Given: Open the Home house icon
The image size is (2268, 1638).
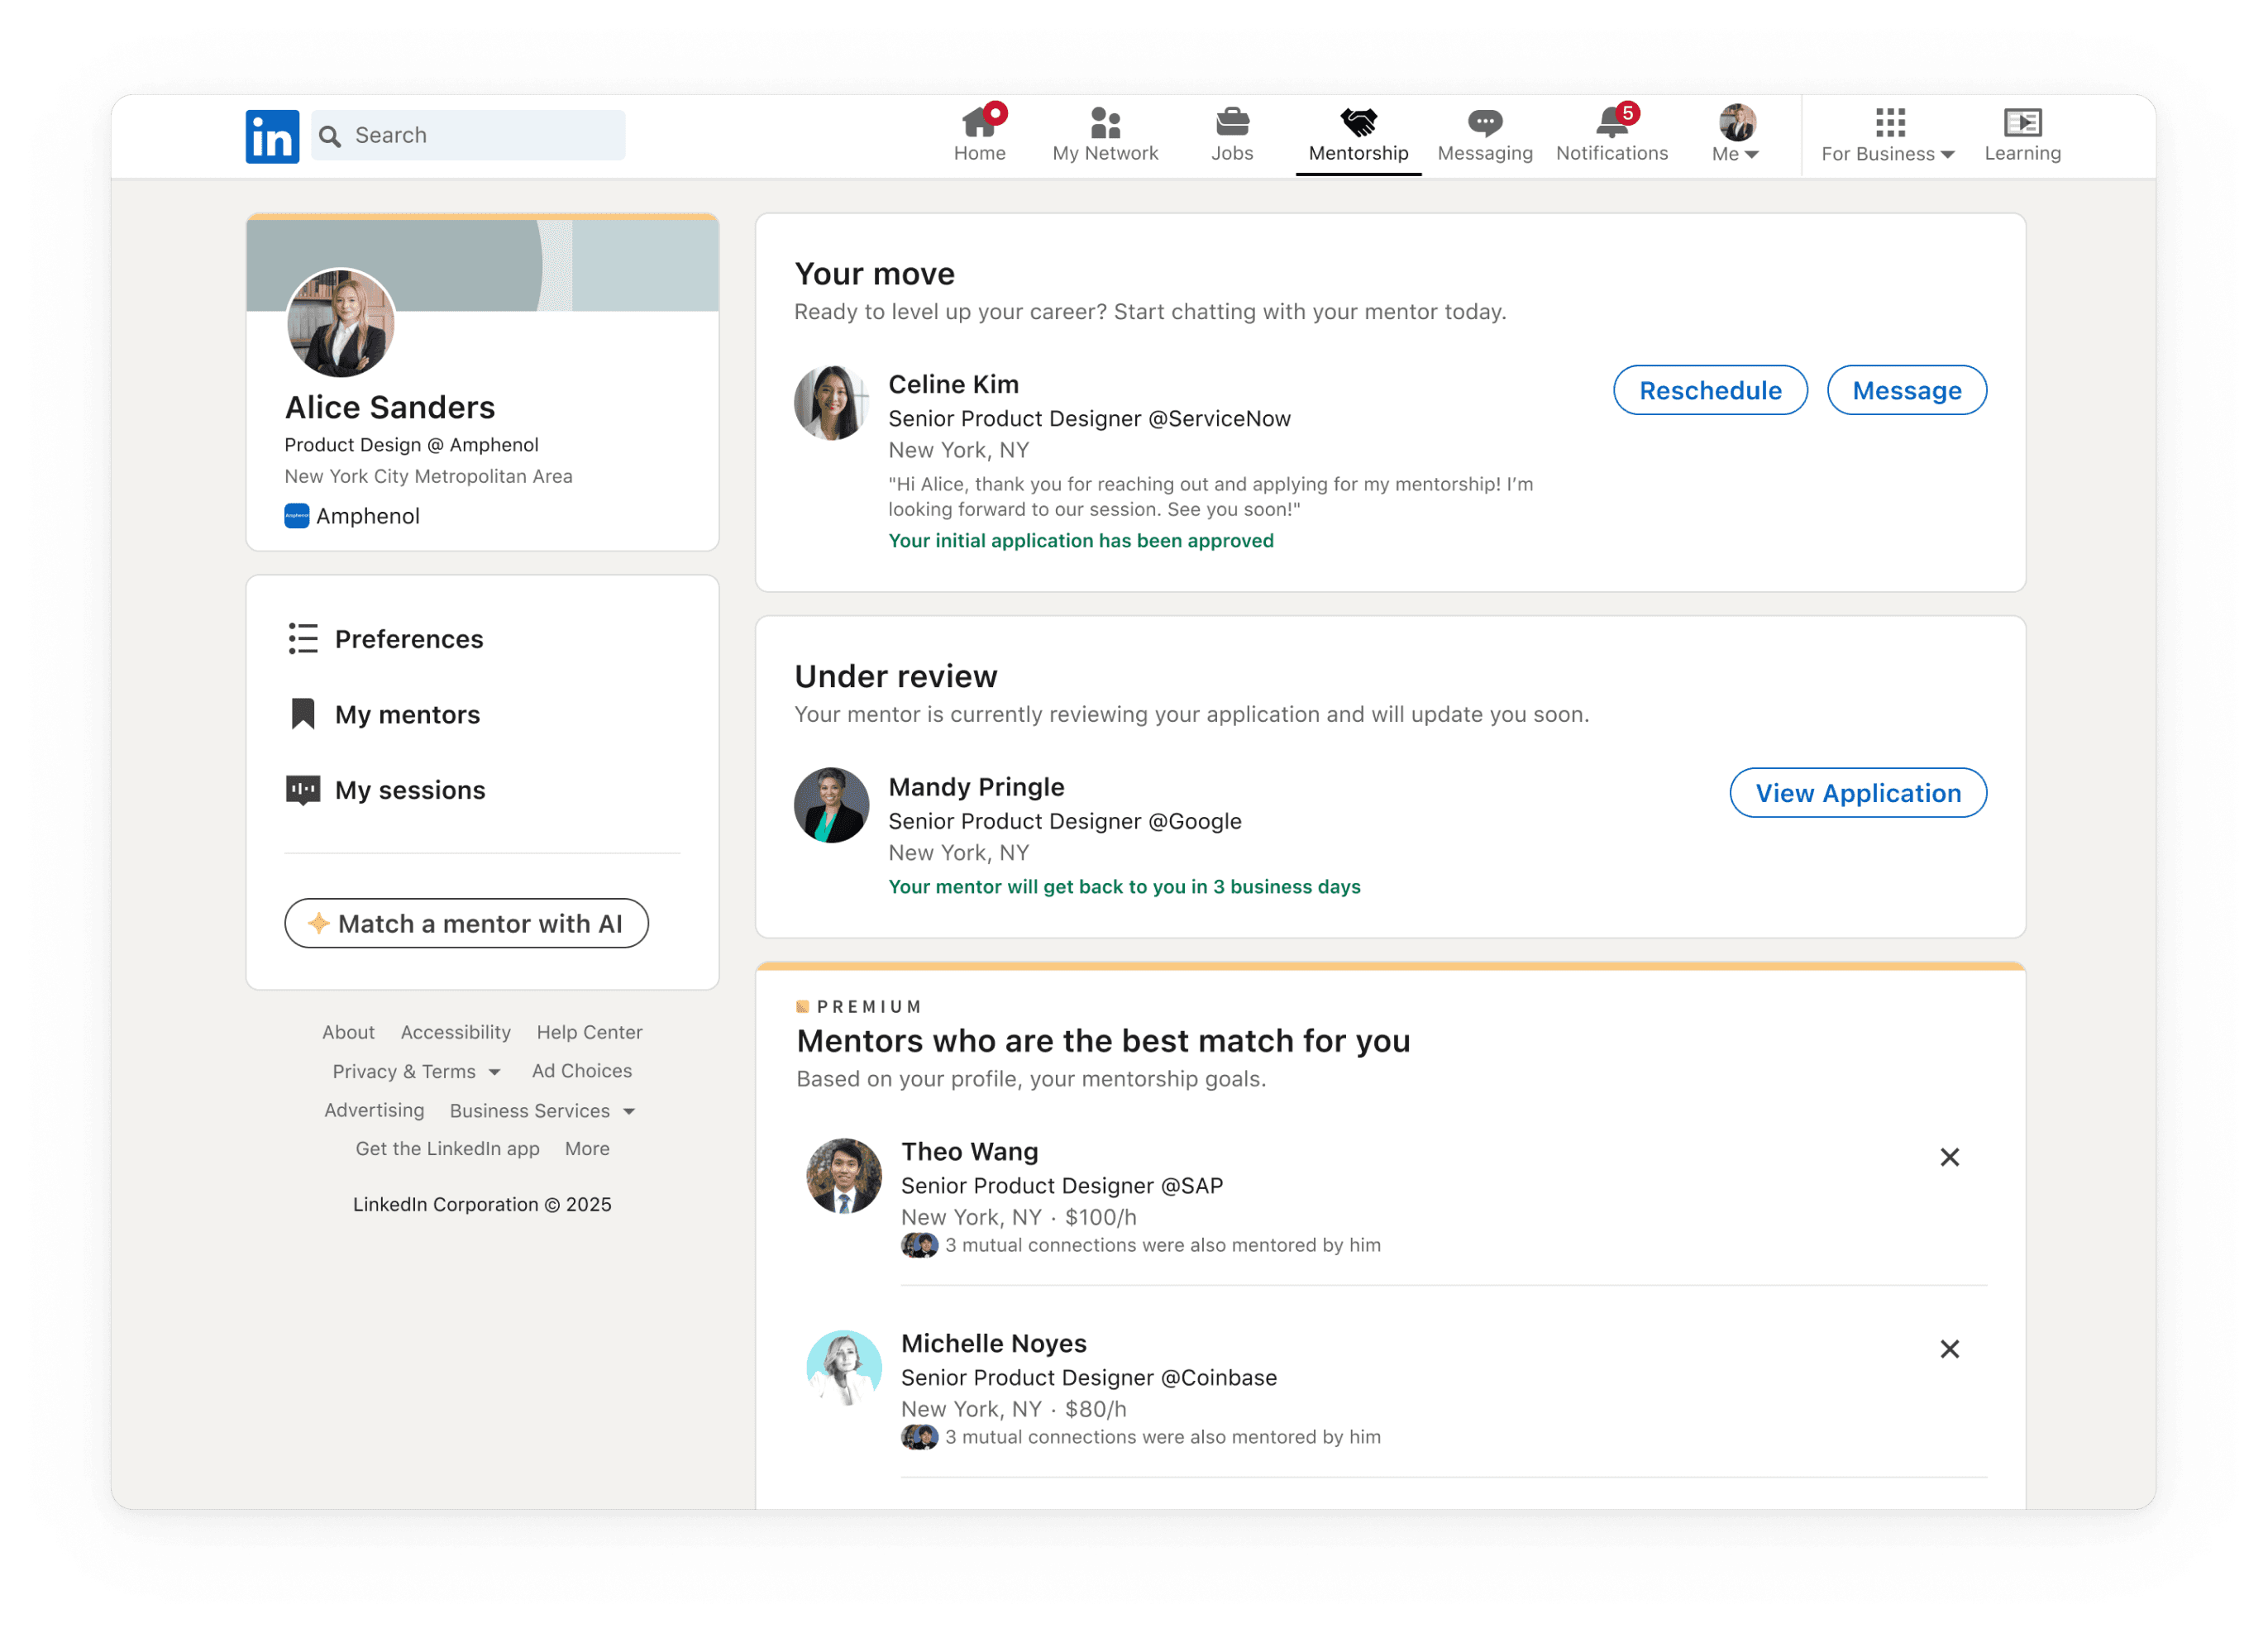Looking at the screenshot, I should tap(979, 122).
